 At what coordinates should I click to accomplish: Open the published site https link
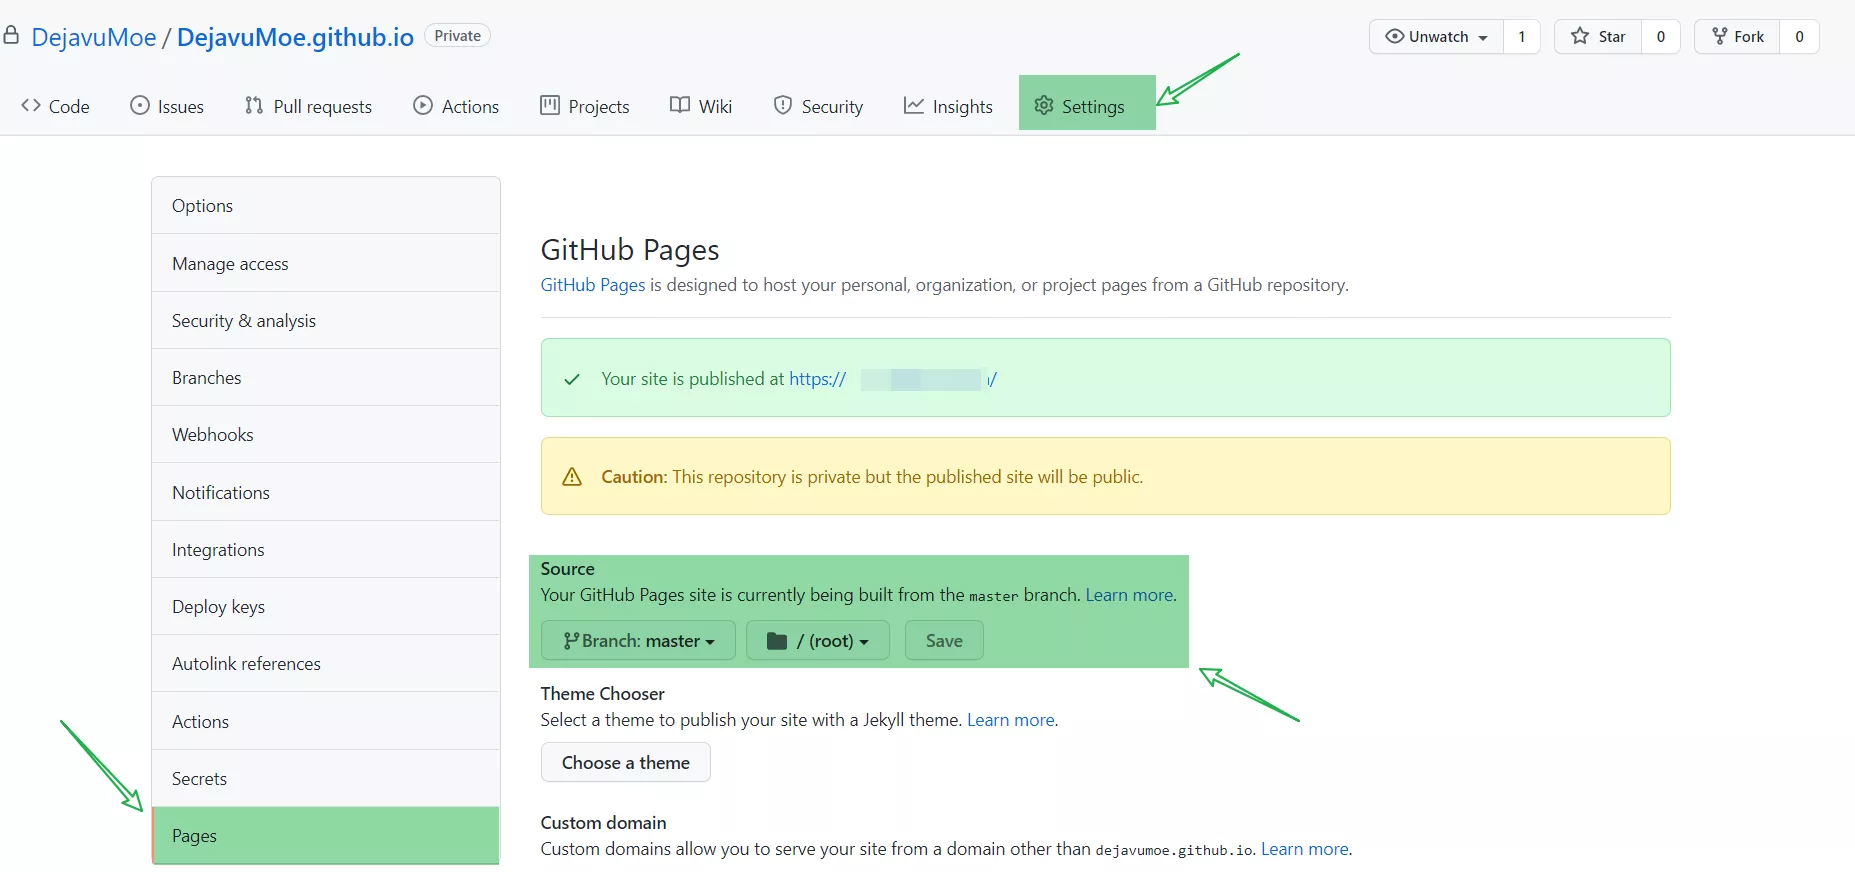tap(817, 379)
